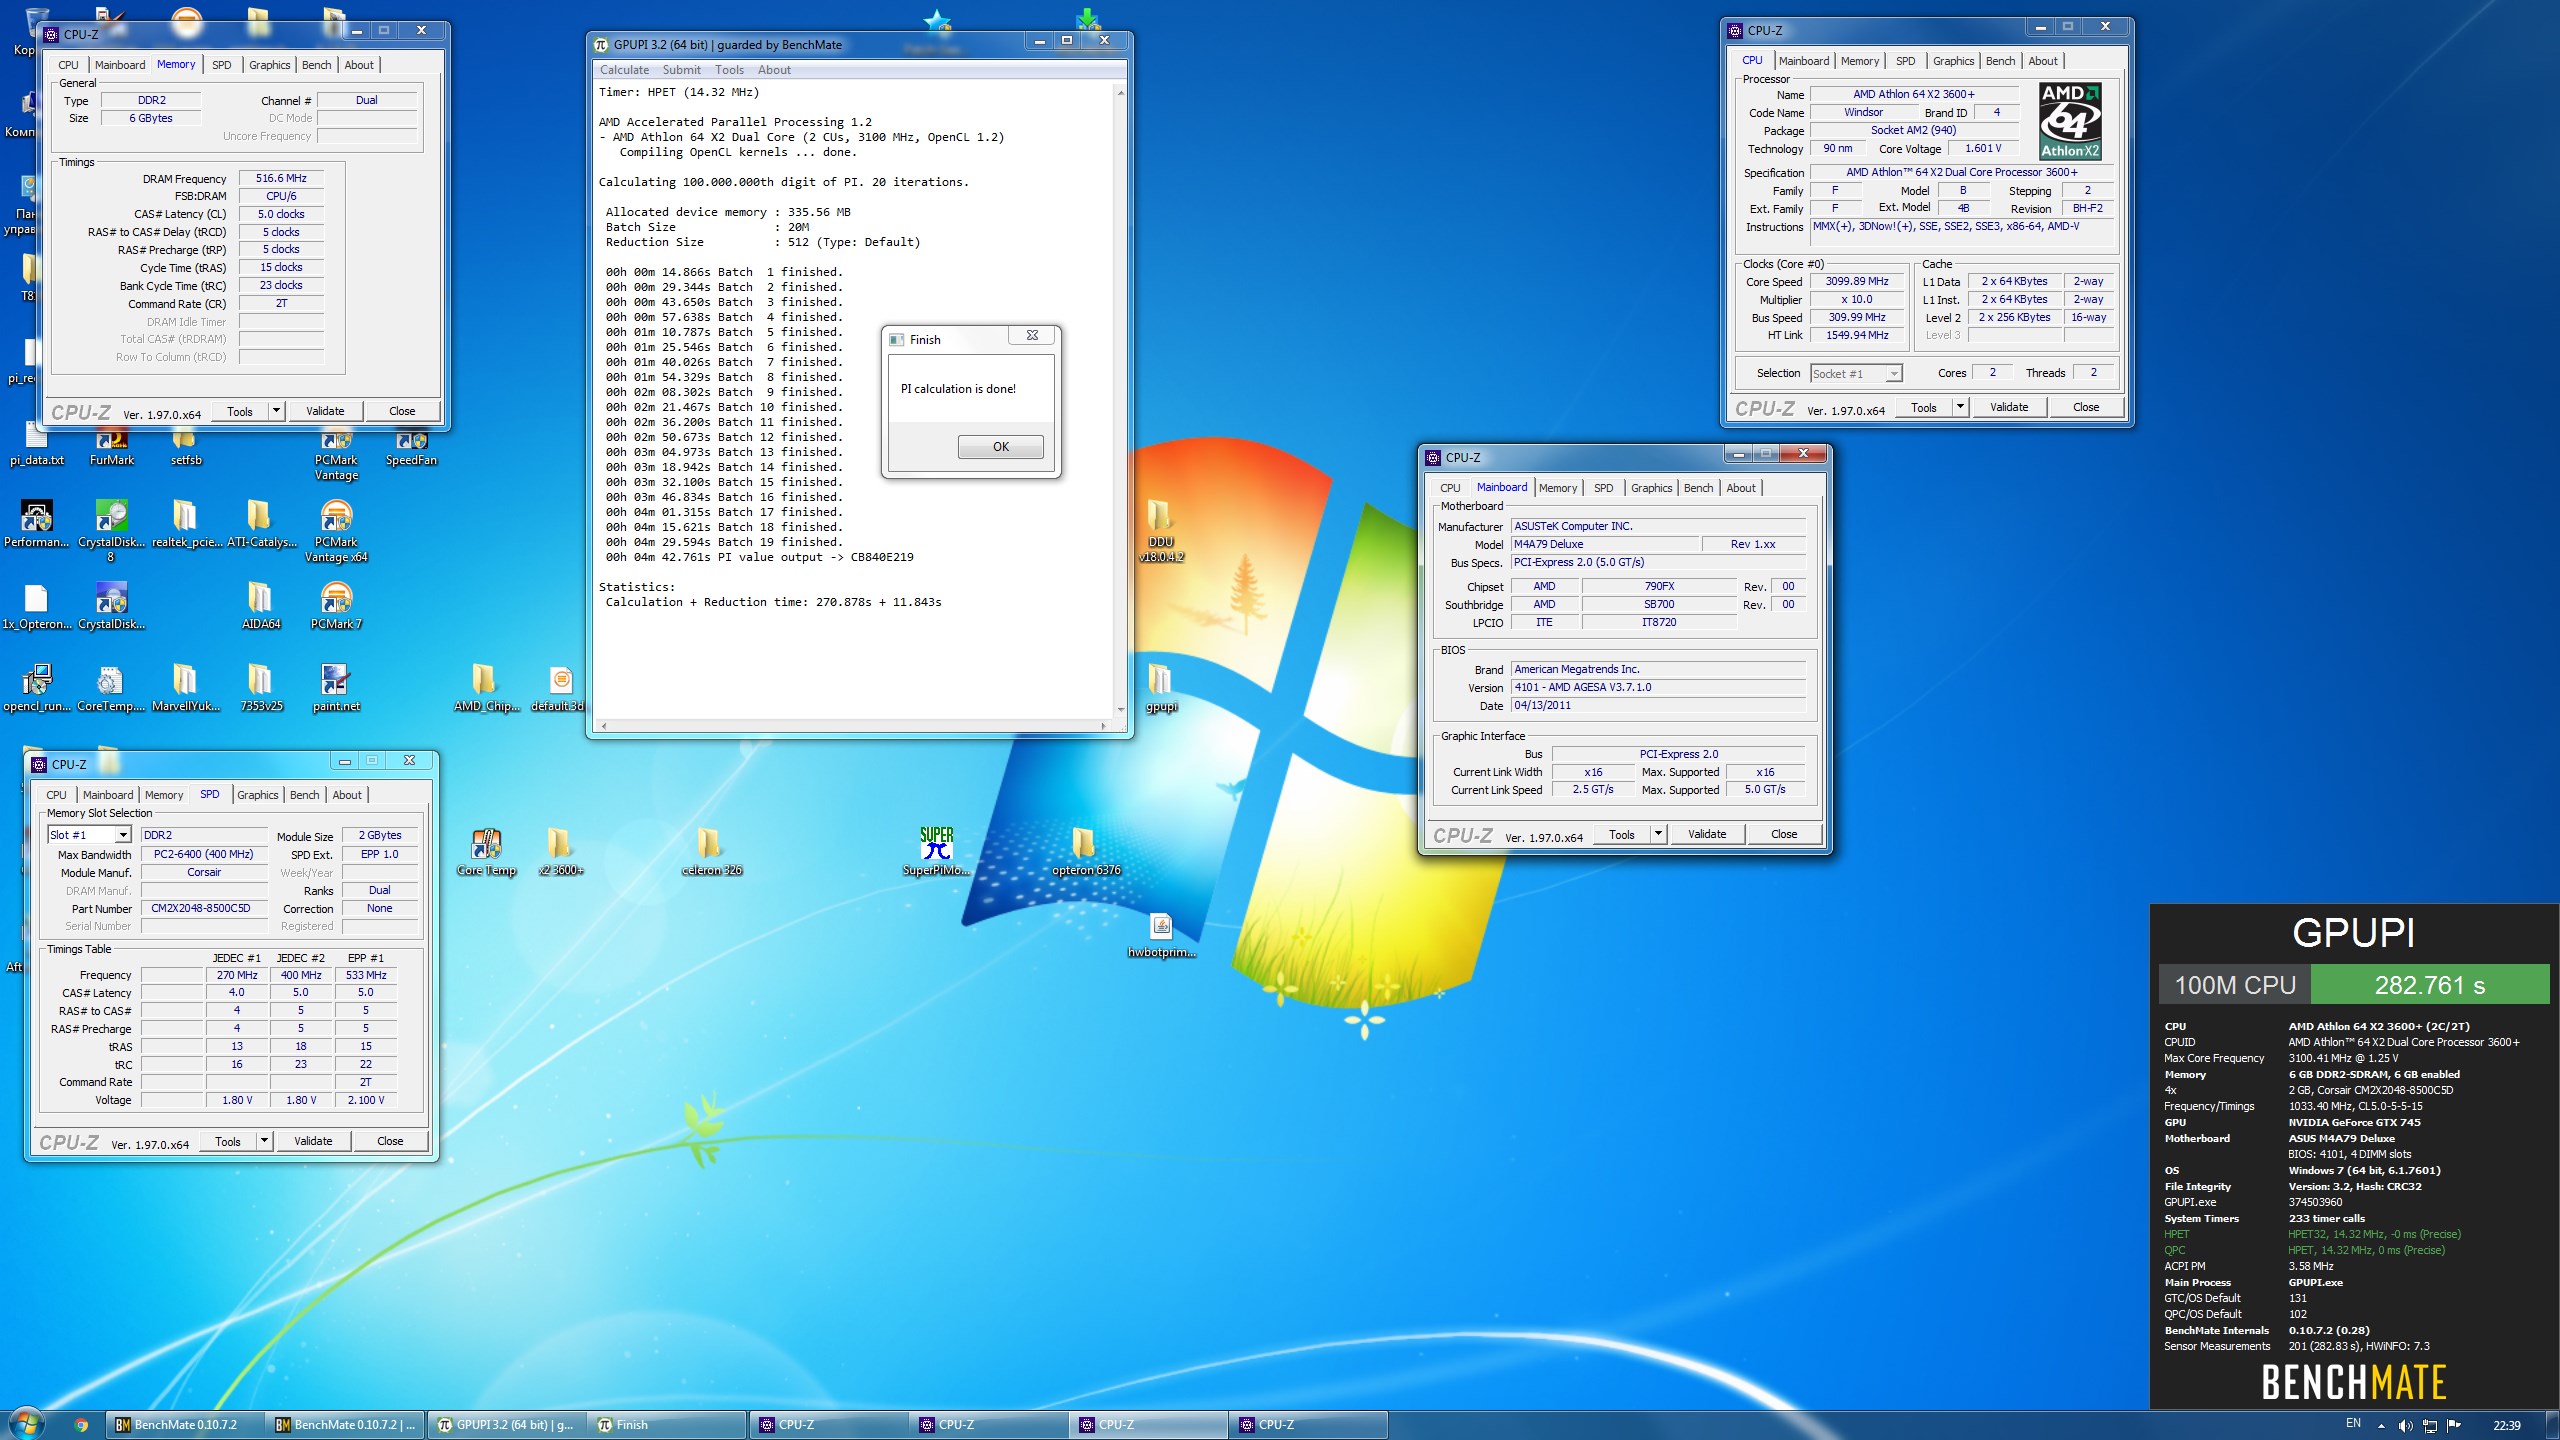
Task: Switch to Graphics tab in CPU tab CPU-Z window
Action: [x=1953, y=61]
